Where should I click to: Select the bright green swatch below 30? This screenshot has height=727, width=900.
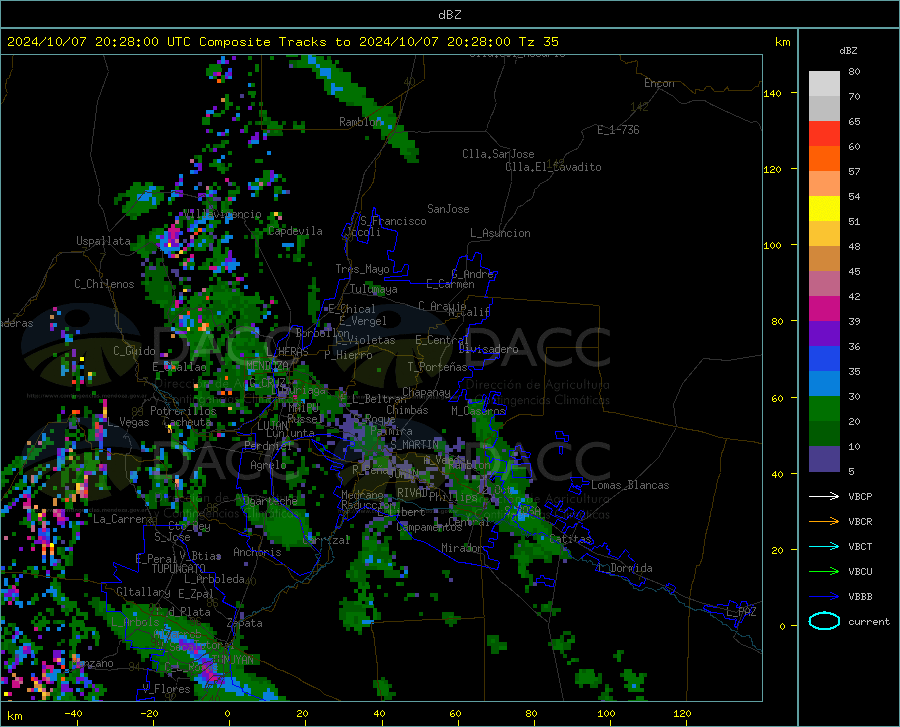pos(824,409)
